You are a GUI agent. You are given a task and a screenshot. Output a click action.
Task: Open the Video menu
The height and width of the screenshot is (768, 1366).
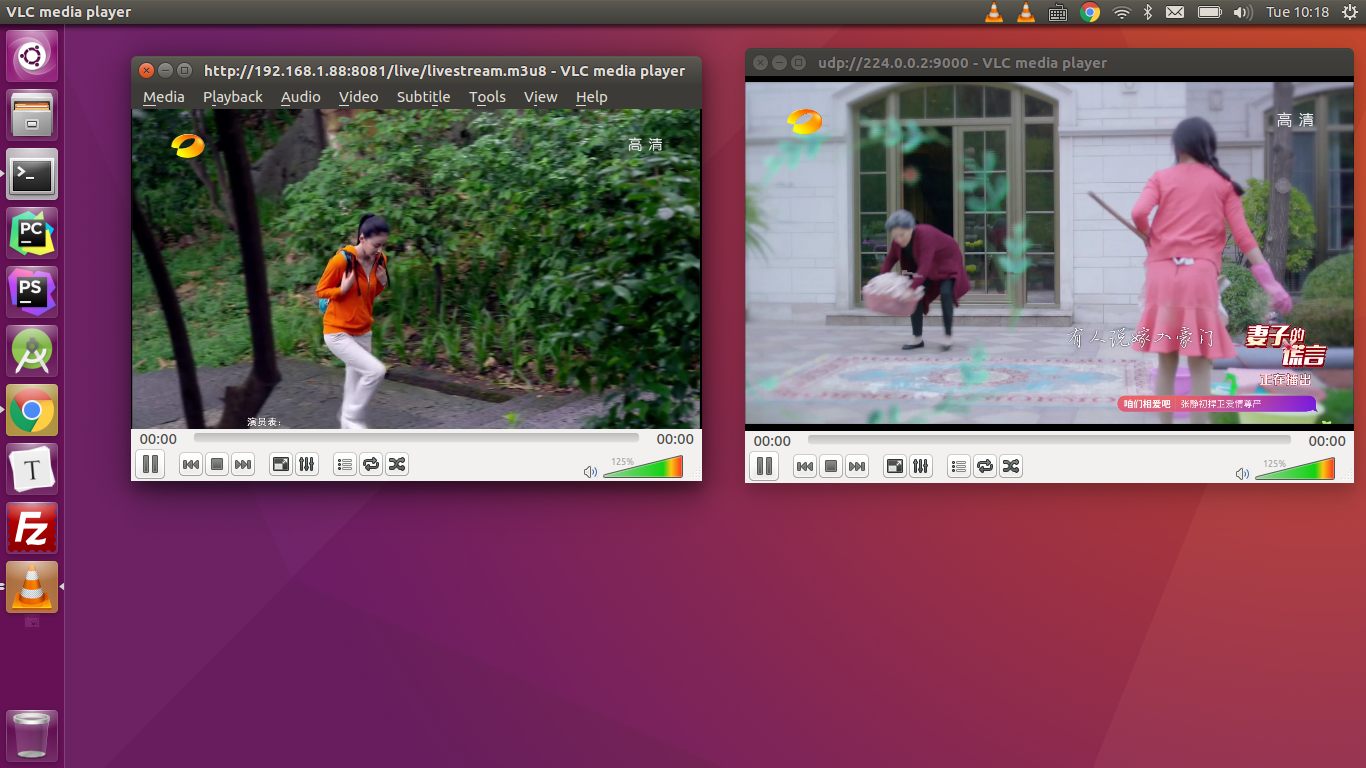click(358, 97)
